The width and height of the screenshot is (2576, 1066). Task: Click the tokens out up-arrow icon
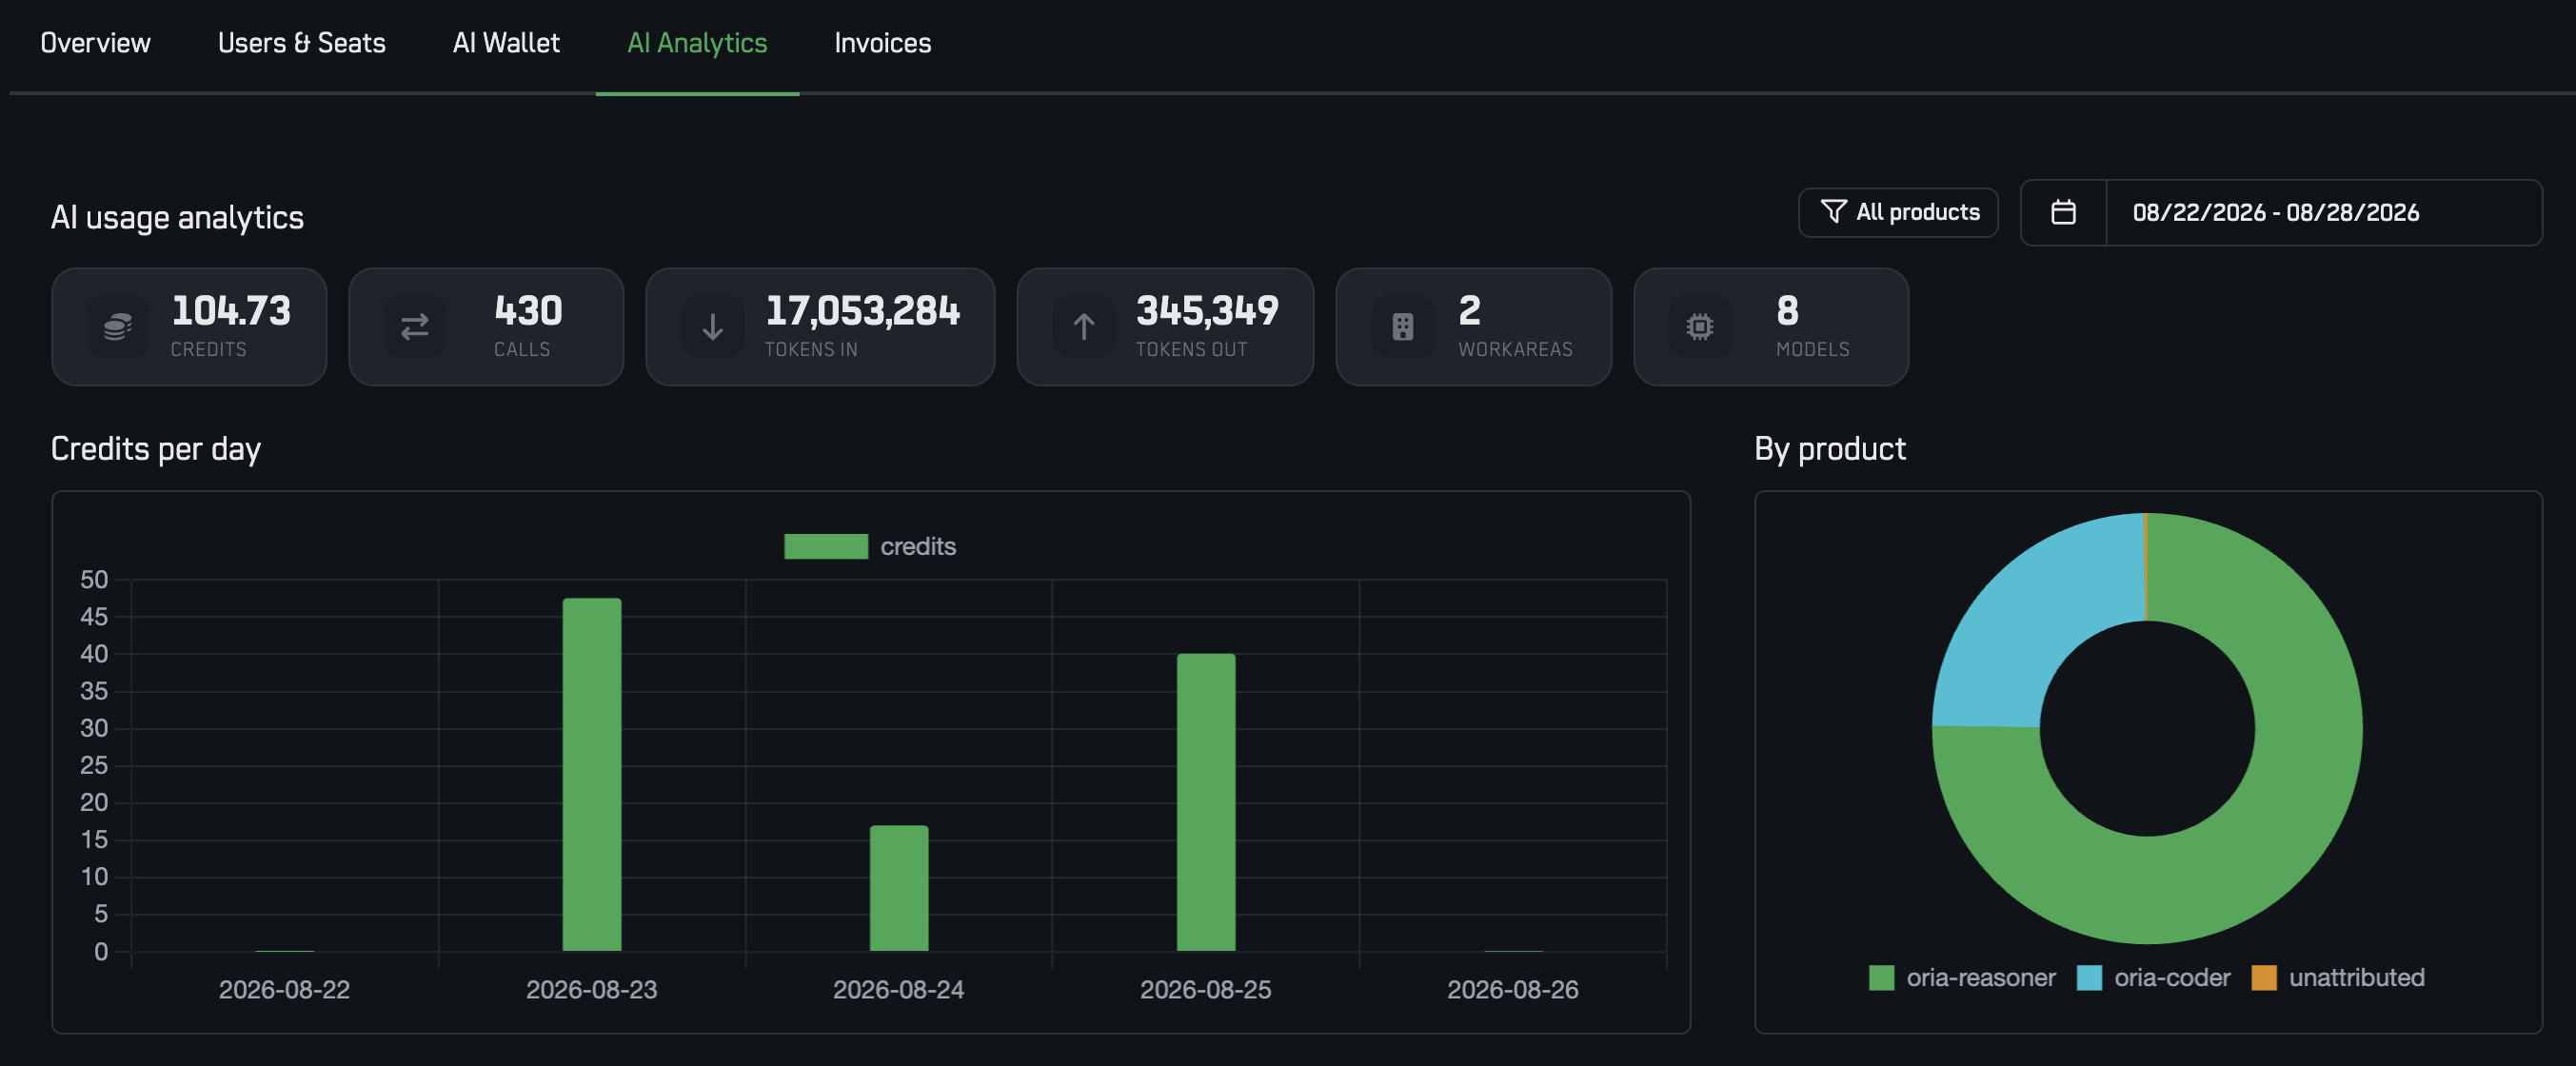1083,326
